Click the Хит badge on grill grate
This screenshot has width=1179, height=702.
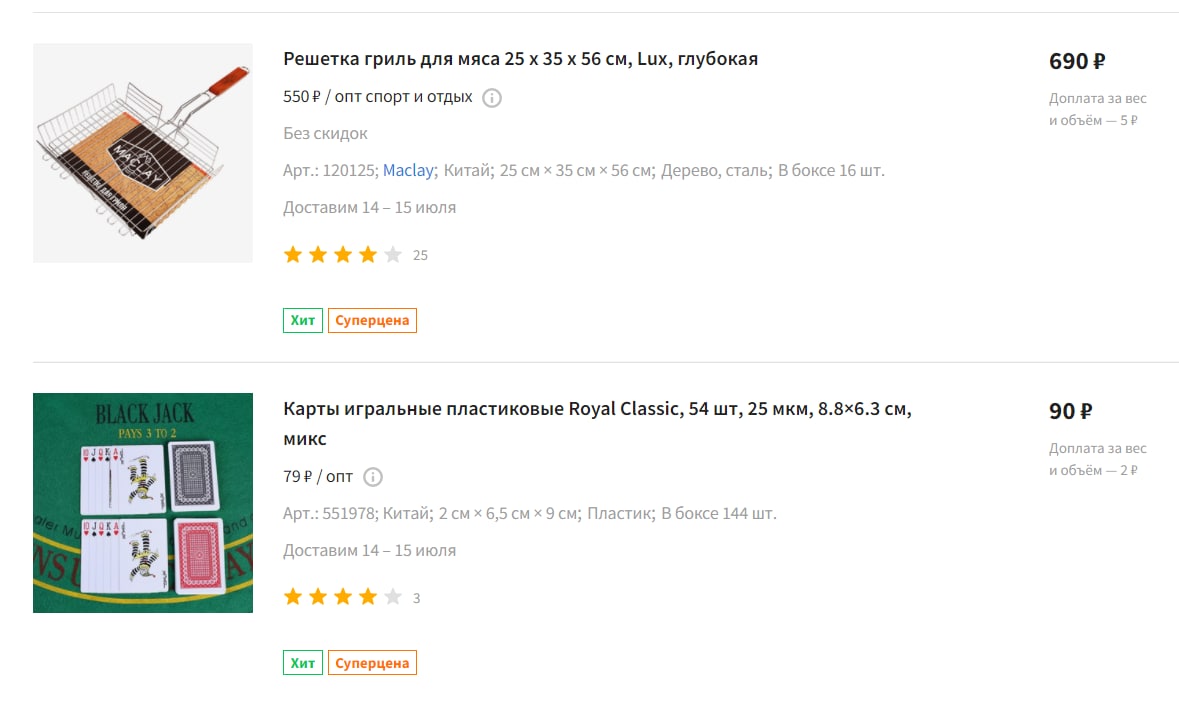303,320
